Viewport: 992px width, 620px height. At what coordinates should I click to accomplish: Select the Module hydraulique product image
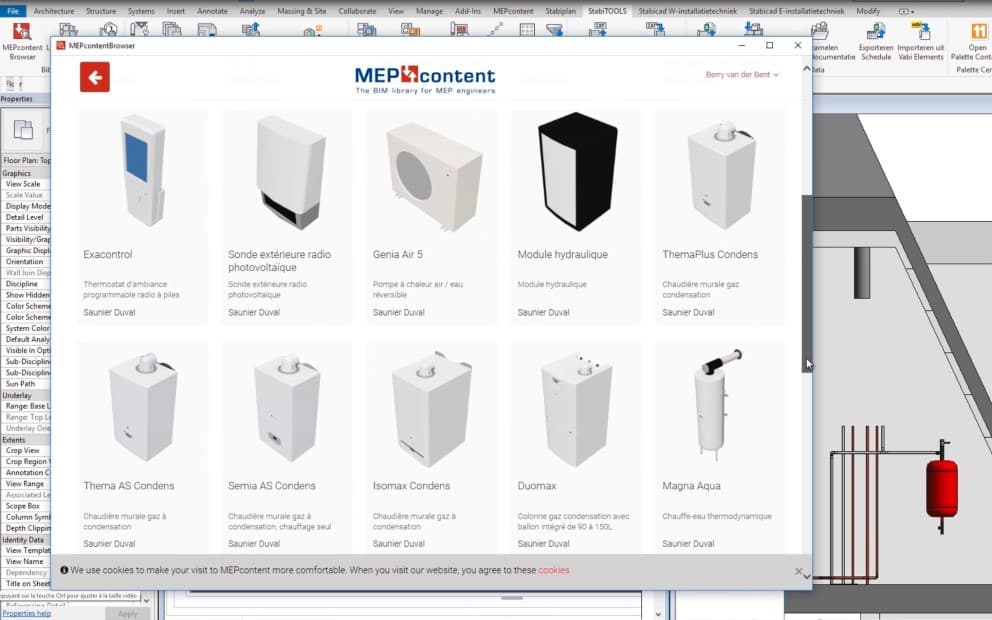tap(576, 172)
